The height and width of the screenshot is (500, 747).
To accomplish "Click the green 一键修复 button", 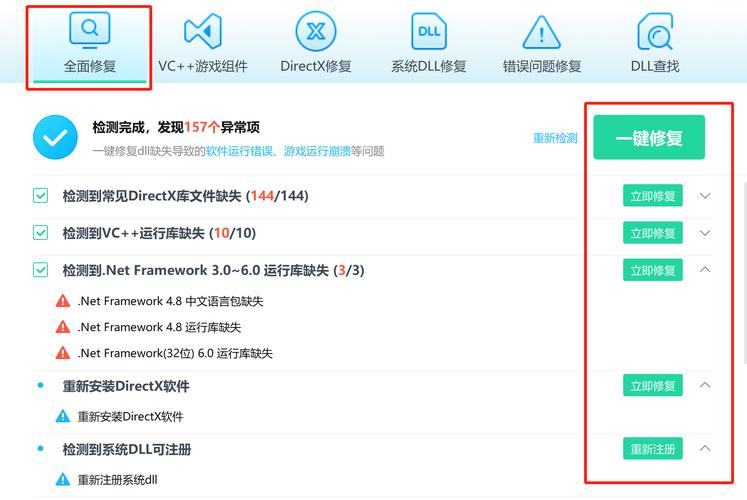I will click(x=649, y=137).
